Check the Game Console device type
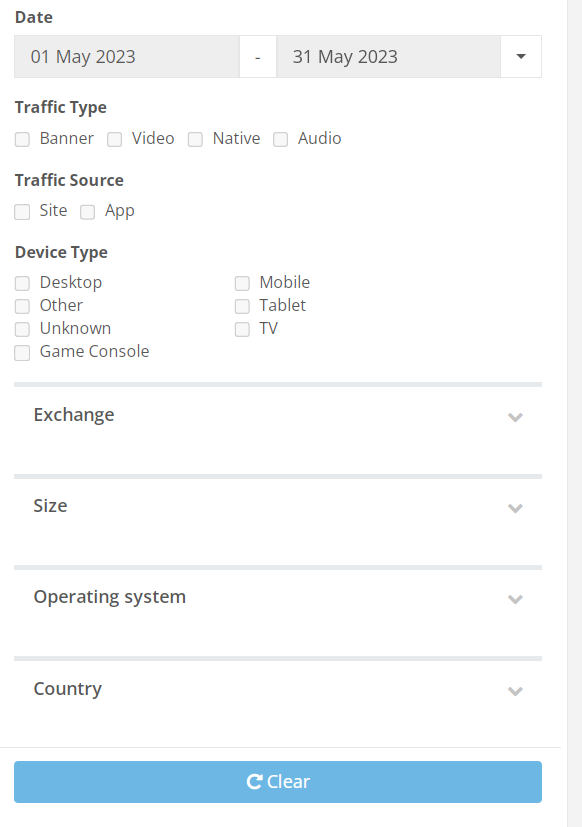The width and height of the screenshot is (582, 827). tap(22, 353)
